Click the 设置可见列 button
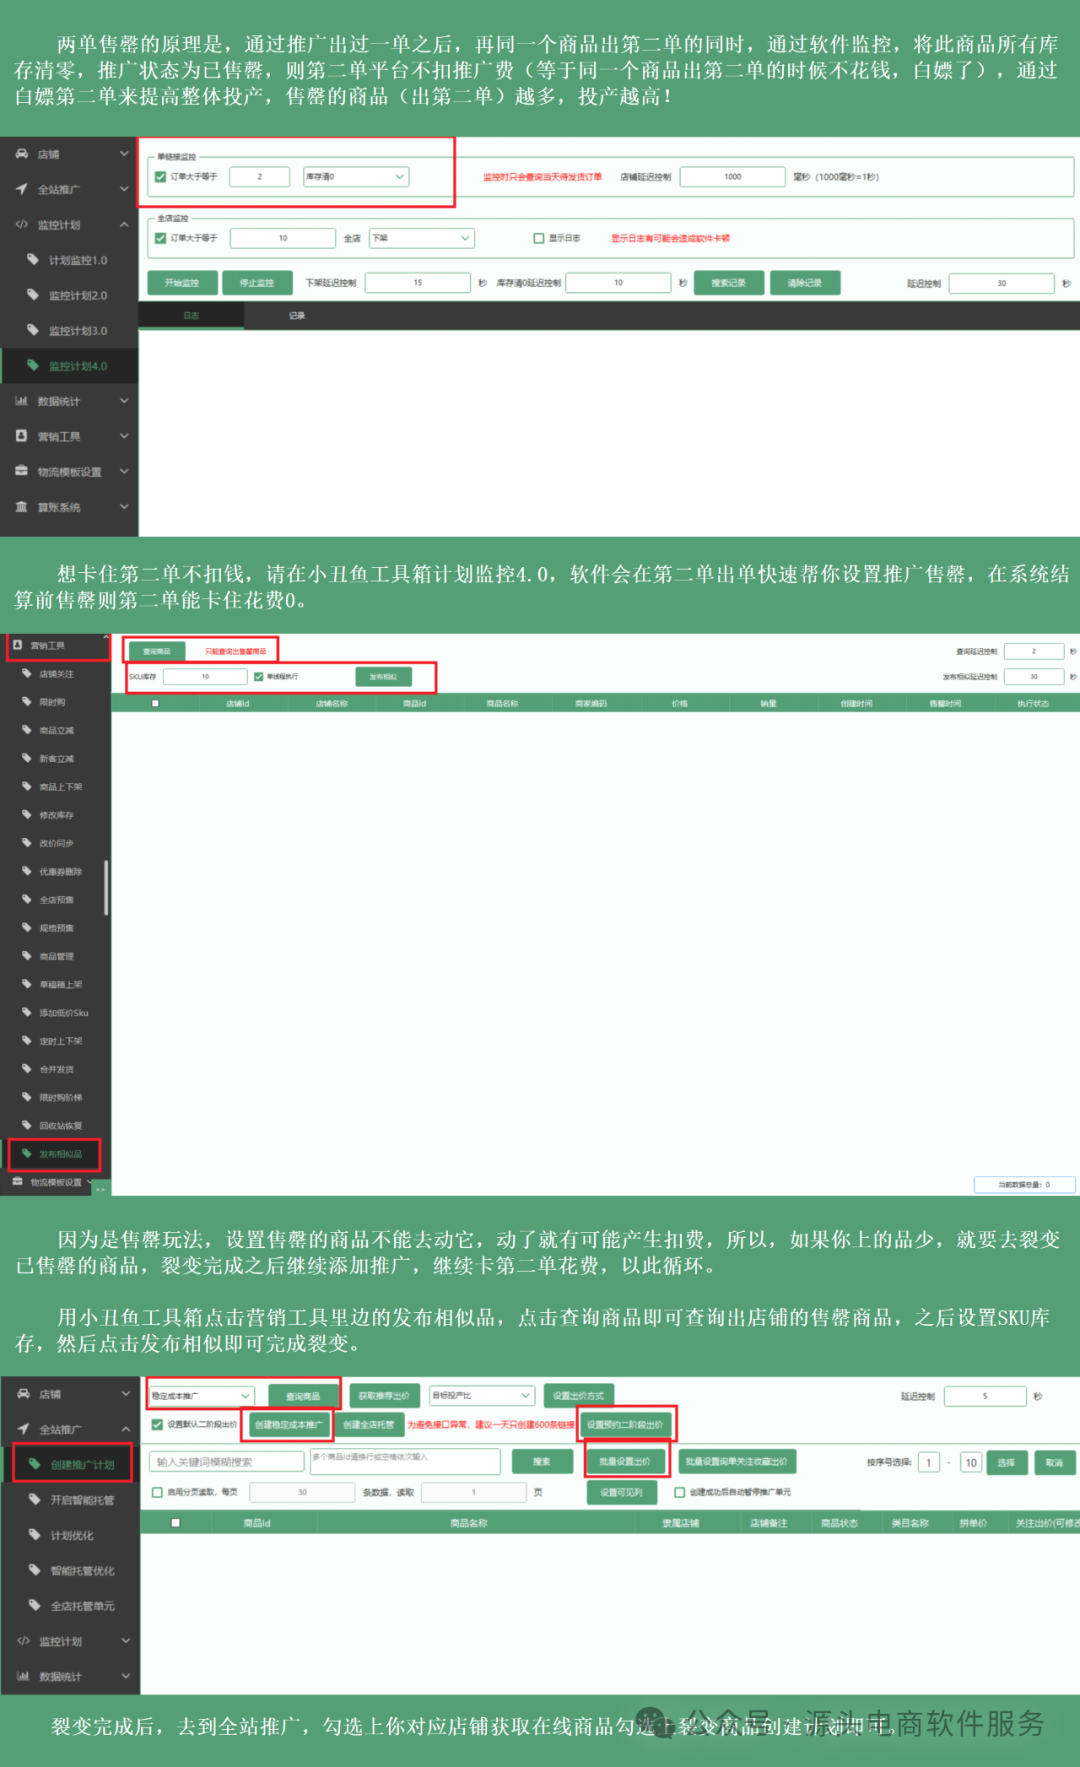Image resolution: width=1080 pixels, height=1767 pixels. coord(621,1492)
